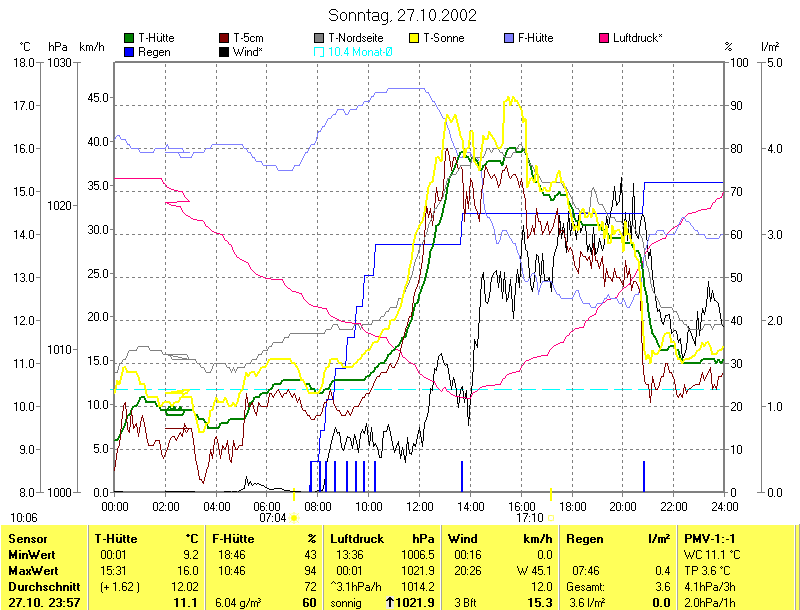Click the upward pressure trend arrow

pyautogui.click(x=390, y=603)
